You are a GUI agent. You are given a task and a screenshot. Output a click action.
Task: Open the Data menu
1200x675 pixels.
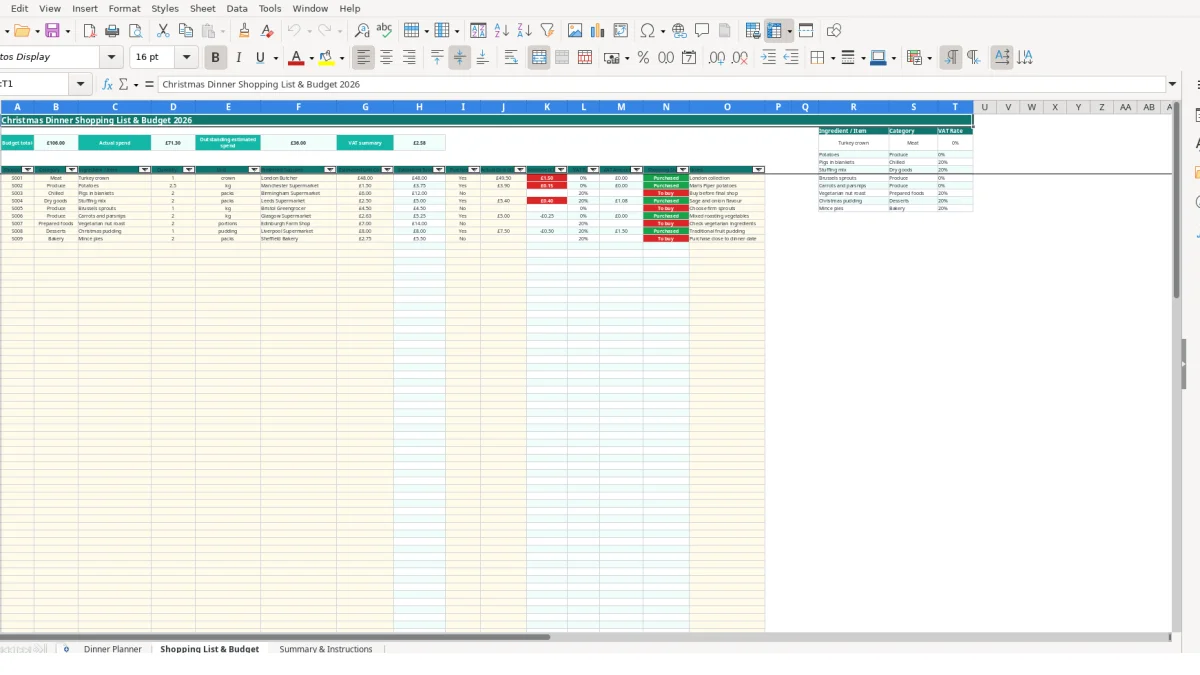point(237,8)
